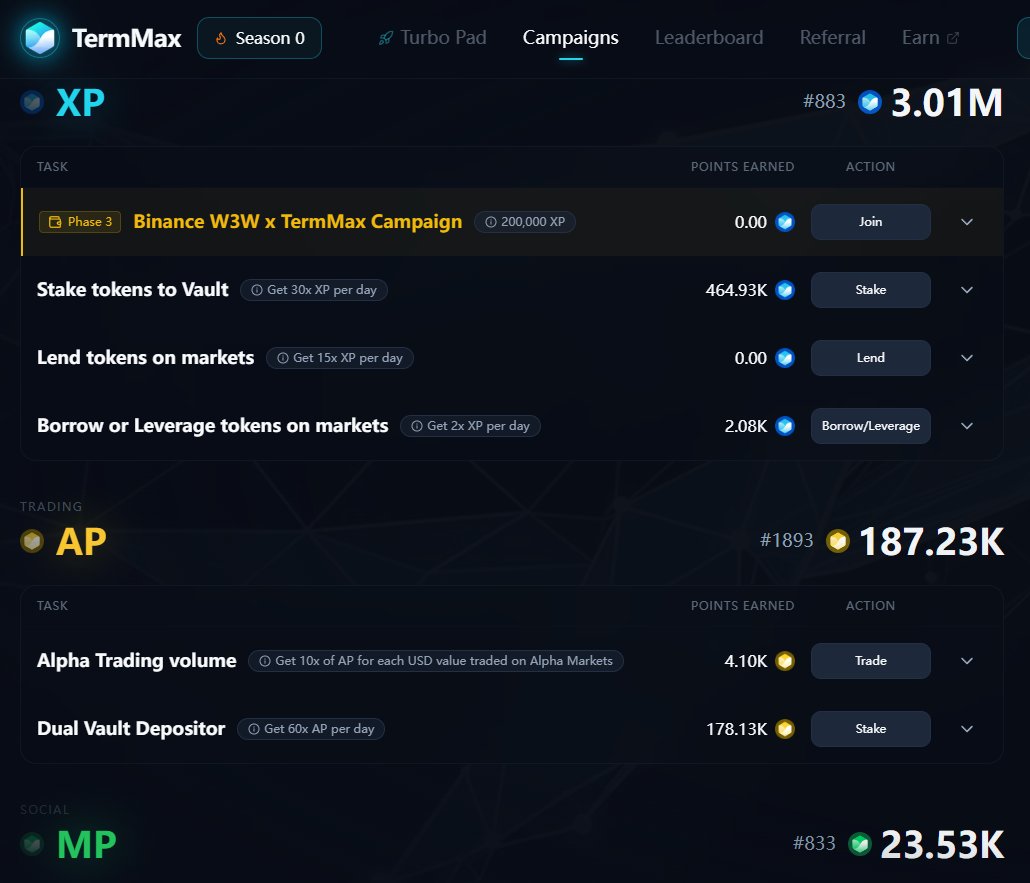This screenshot has width=1030, height=883.
Task: Click the Get 30x XP per day badge
Action: pos(314,290)
